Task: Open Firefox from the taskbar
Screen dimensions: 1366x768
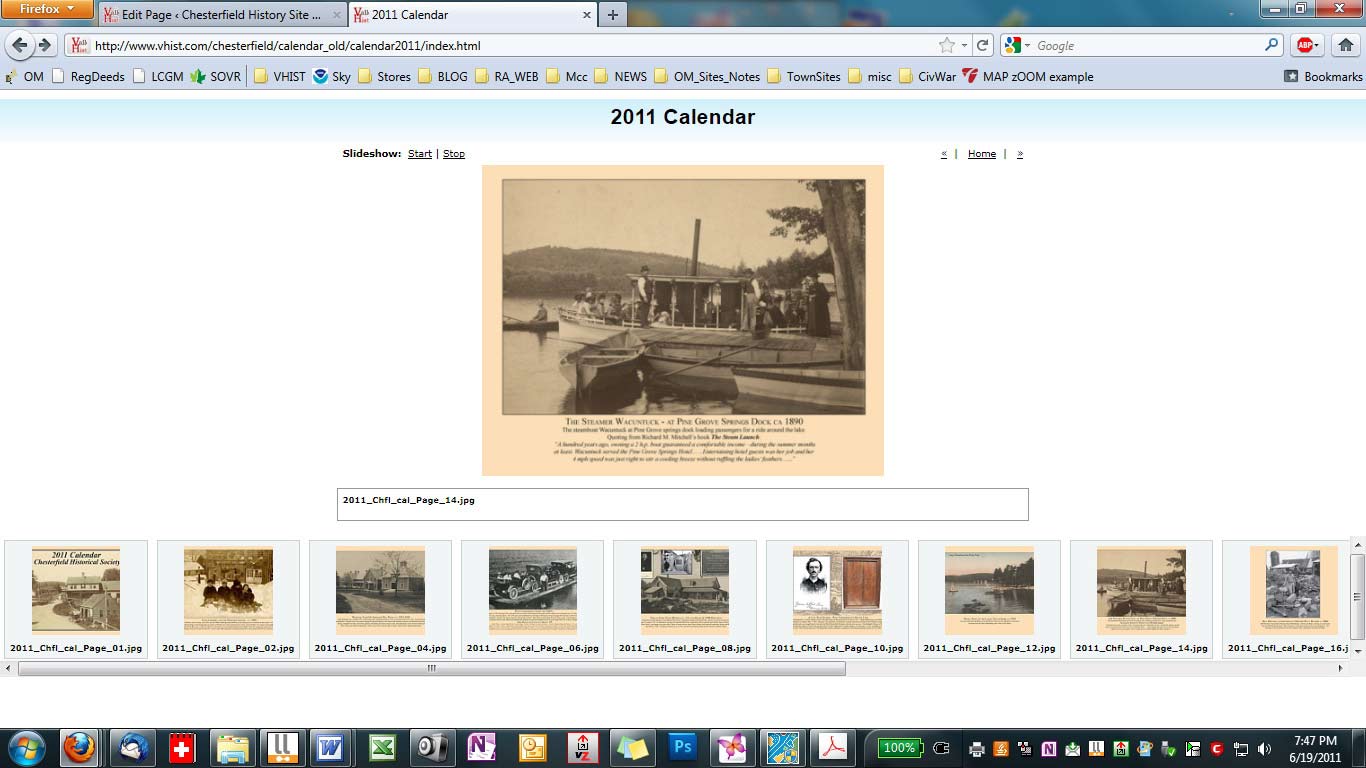Action: coord(80,747)
